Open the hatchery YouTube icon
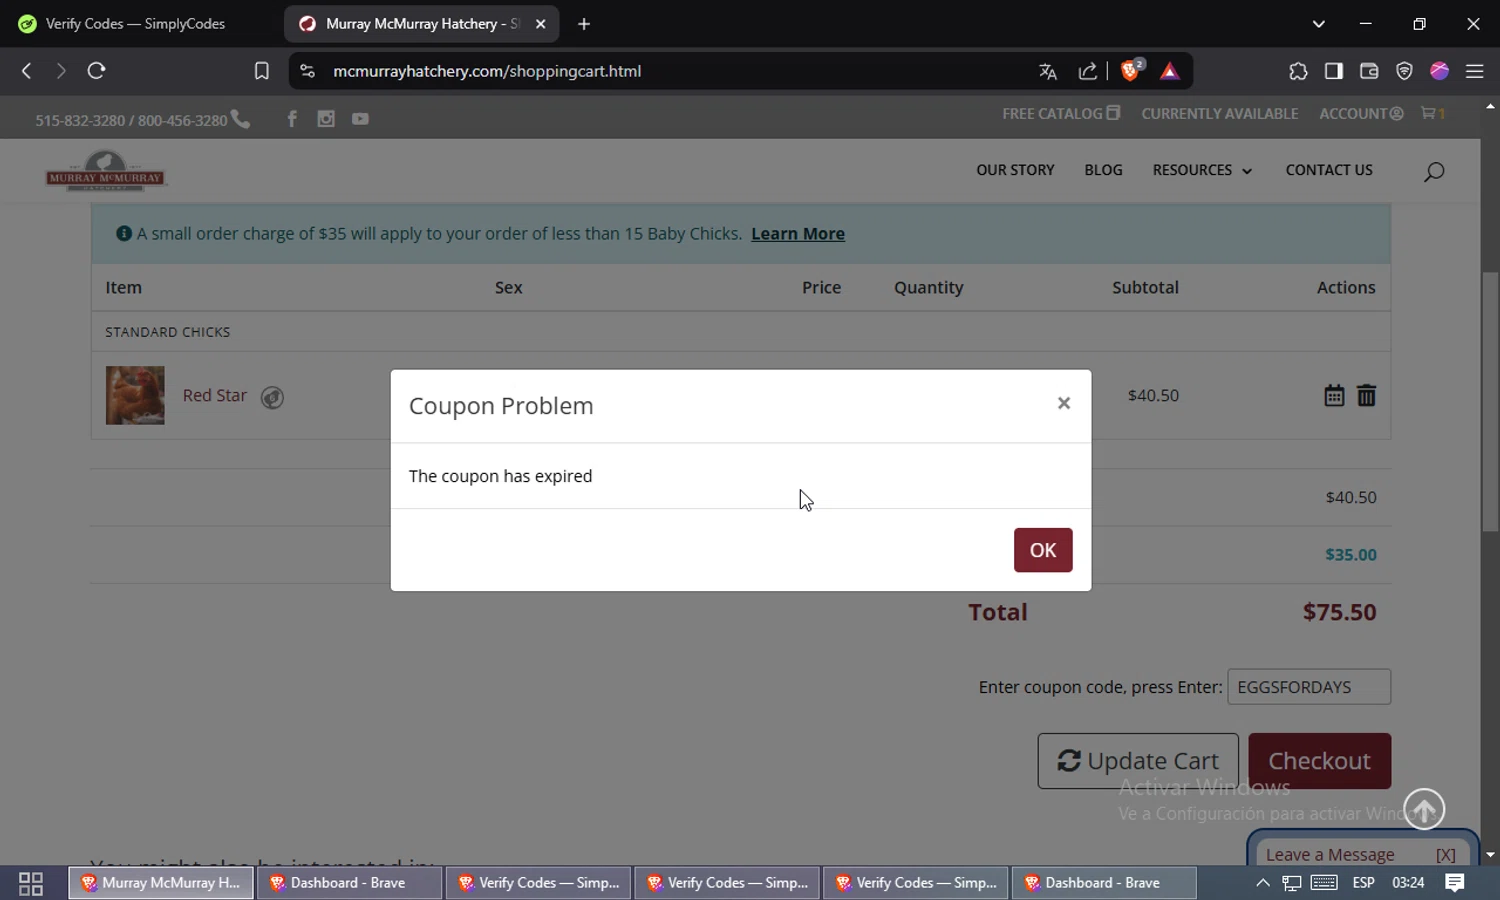Image resolution: width=1500 pixels, height=900 pixels. [x=360, y=119]
